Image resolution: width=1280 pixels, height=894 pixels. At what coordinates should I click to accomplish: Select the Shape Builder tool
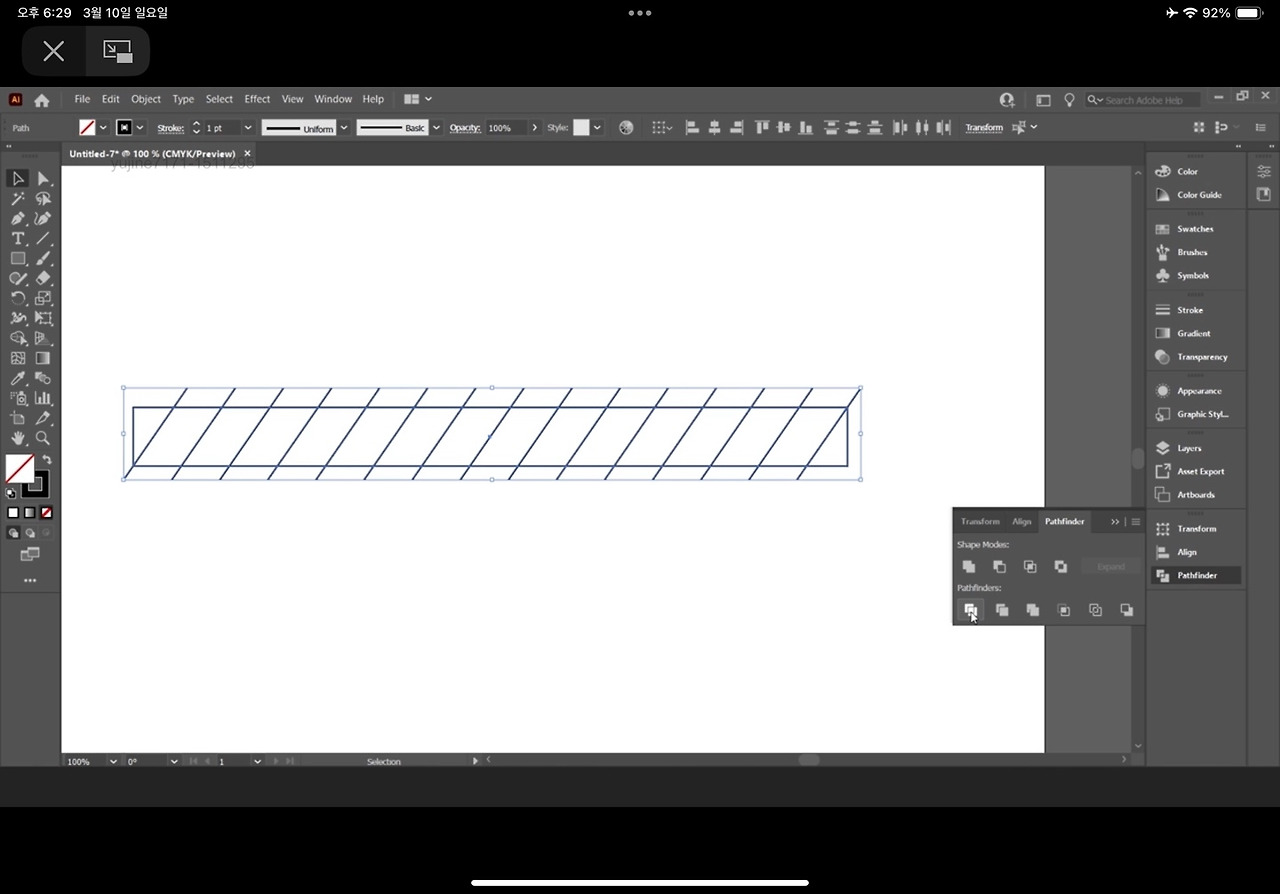click(x=18, y=338)
